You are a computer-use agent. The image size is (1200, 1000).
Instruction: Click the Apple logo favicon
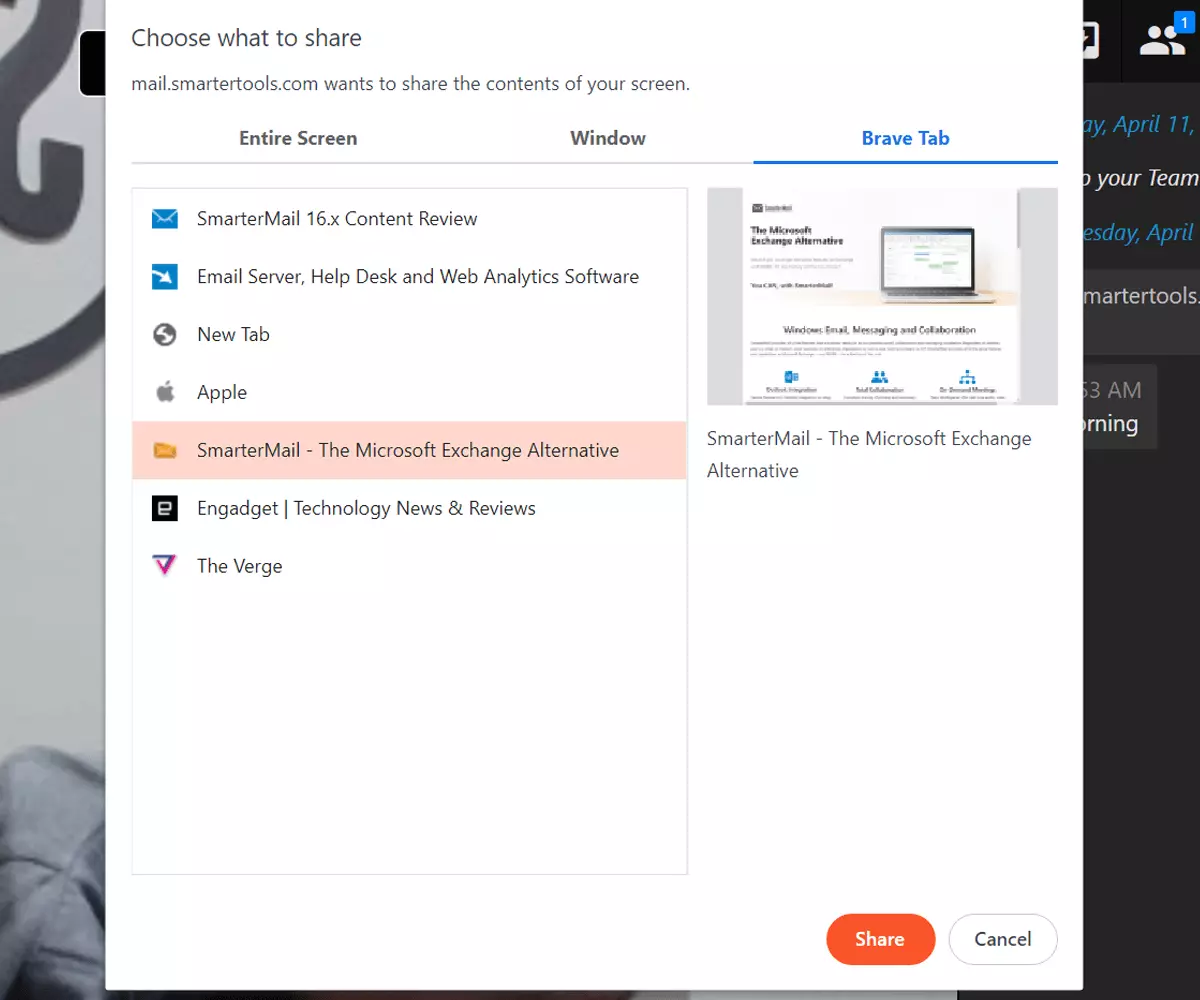(165, 392)
